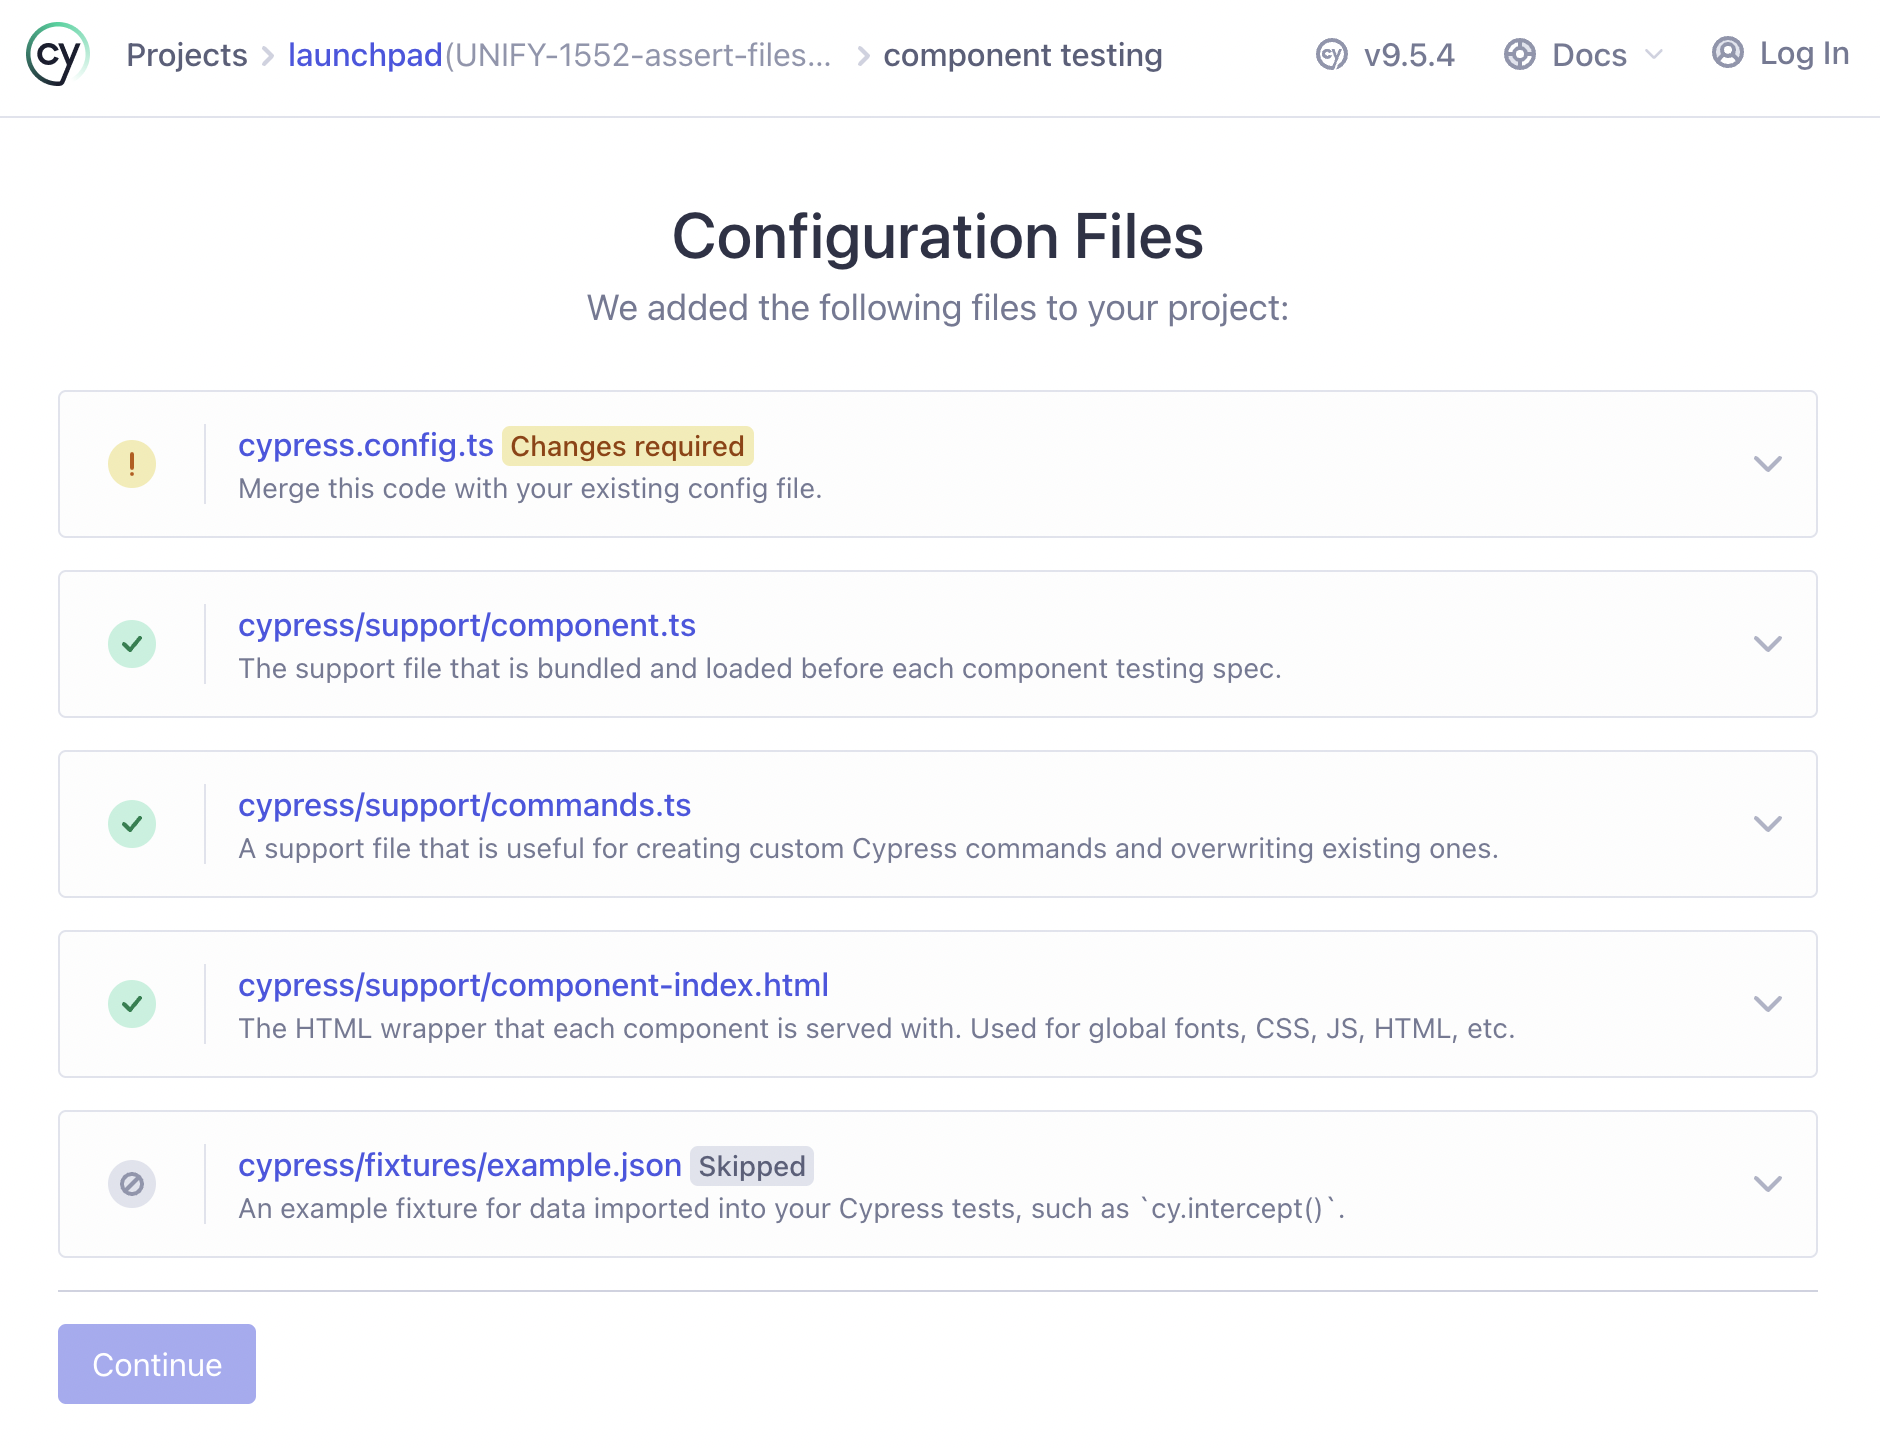Screen dimensions: 1880x1448
Task: Click 'Merge this code with your existing config file.'
Action: point(530,489)
